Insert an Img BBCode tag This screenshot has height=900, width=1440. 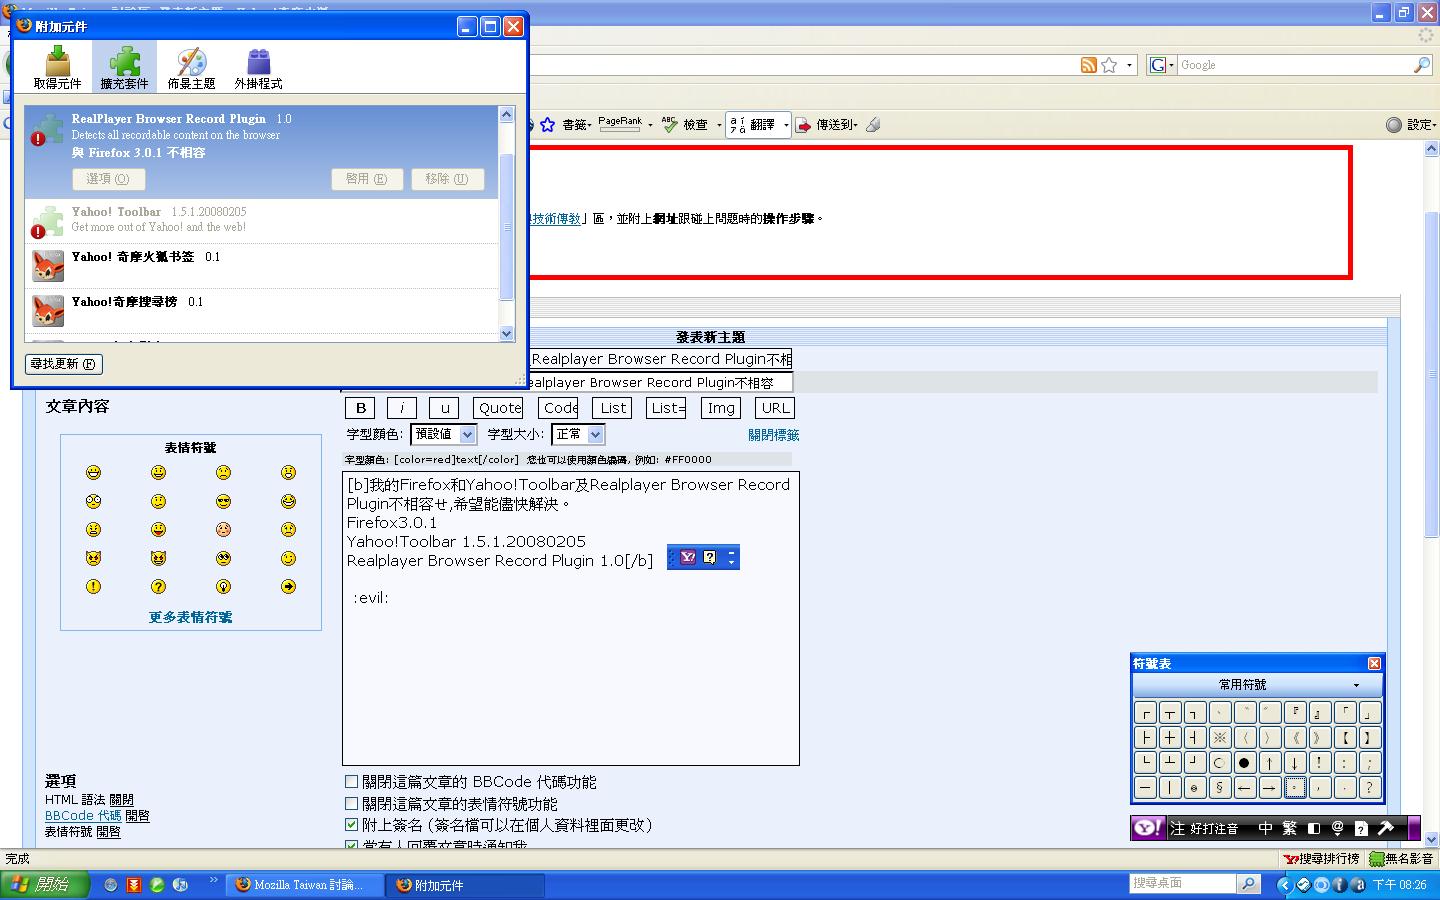tap(721, 408)
